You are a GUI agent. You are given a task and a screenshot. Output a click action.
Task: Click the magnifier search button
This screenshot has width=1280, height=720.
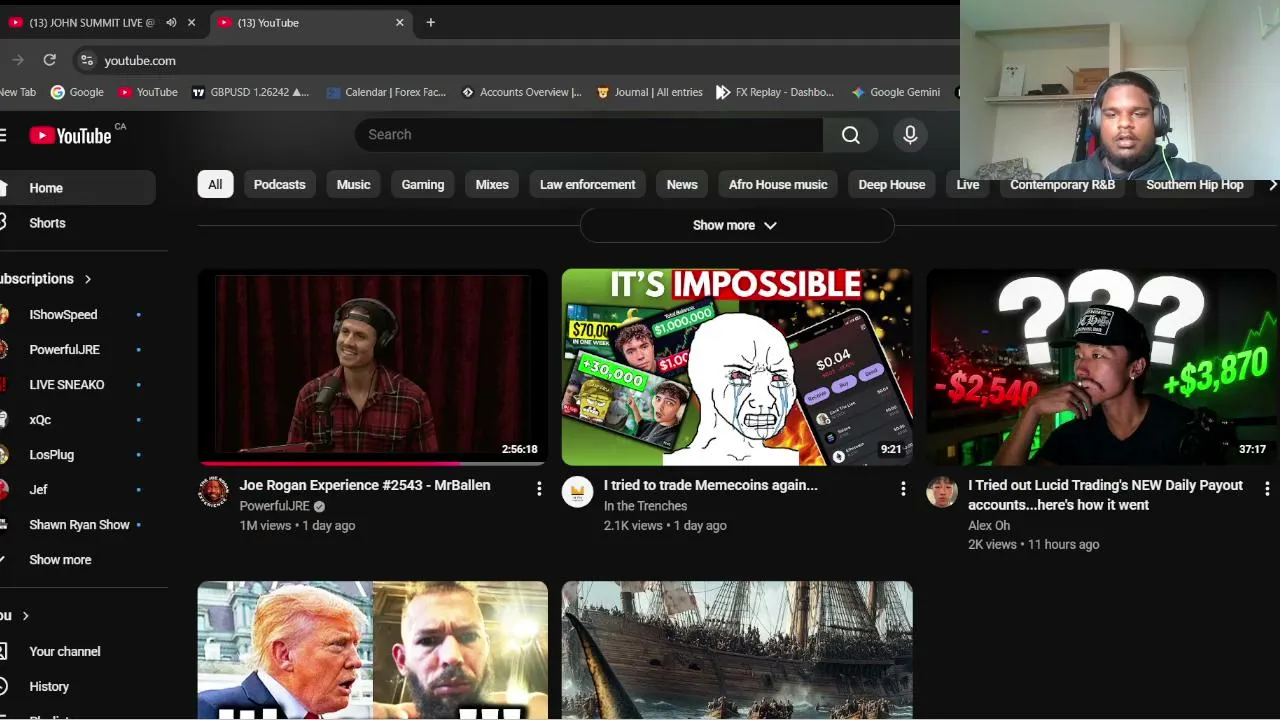(851, 135)
